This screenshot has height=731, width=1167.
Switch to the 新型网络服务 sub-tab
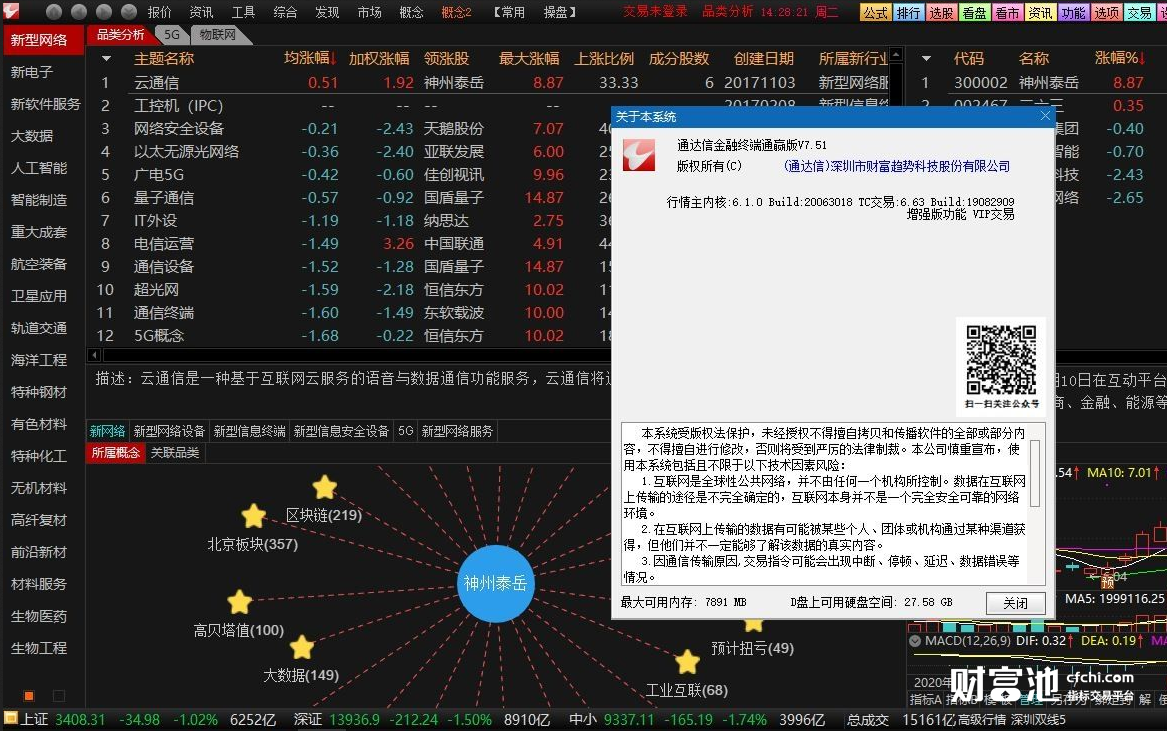coord(457,431)
